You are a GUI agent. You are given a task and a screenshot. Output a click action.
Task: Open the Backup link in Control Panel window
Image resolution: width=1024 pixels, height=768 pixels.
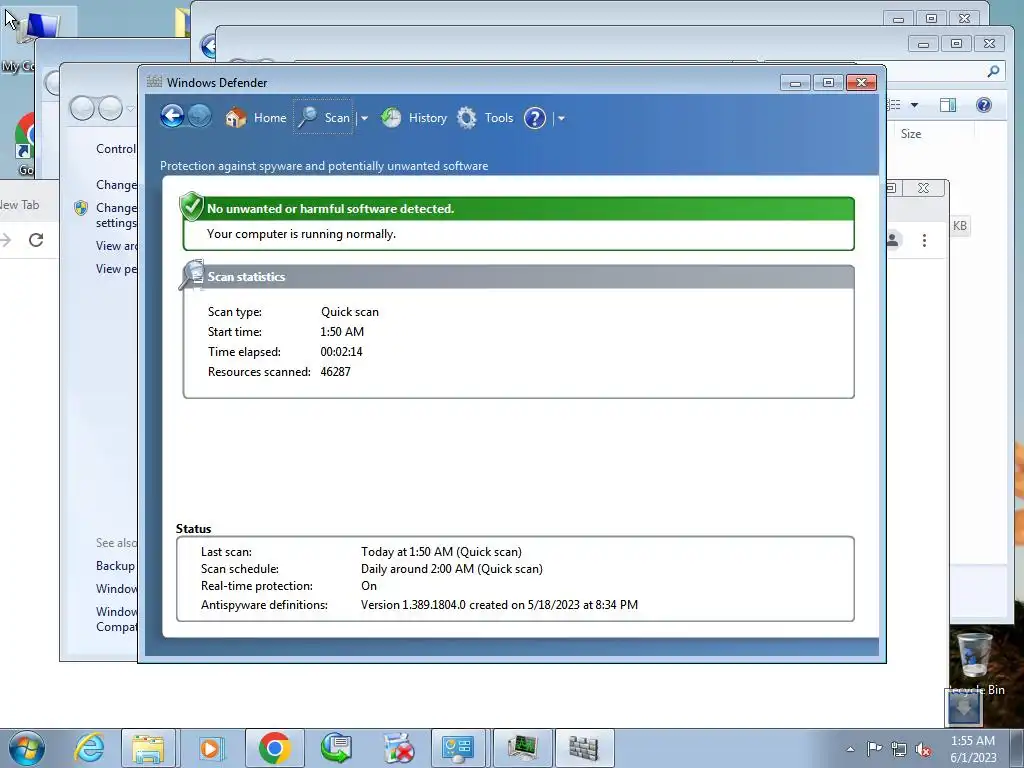tap(116, 566)
